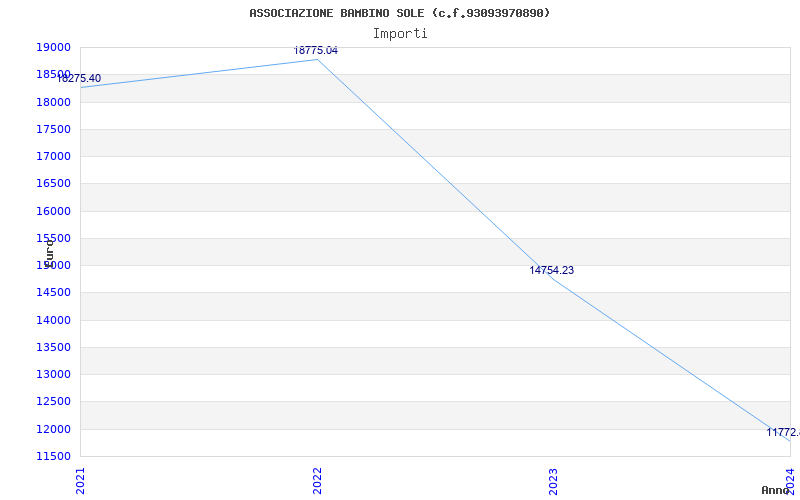
Task: Click the 11500 y-axis tick label
Action: [53, 456]
